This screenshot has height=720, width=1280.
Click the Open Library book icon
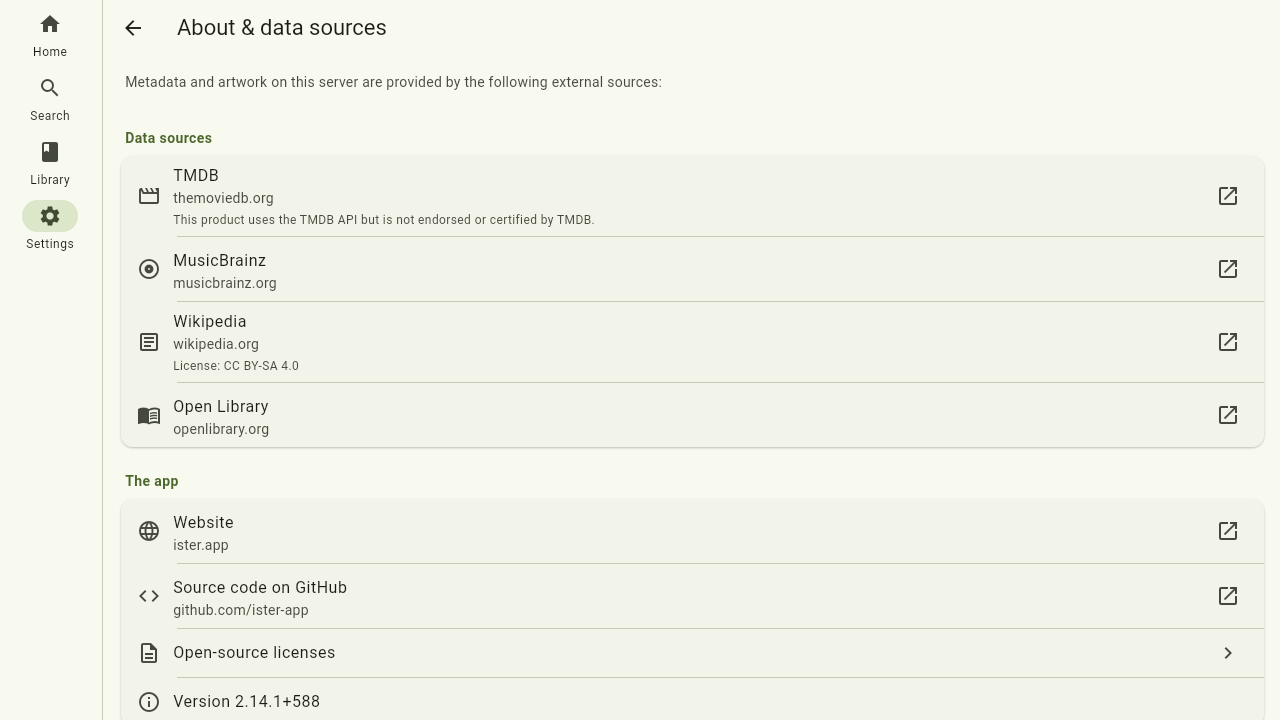point(149,415)
